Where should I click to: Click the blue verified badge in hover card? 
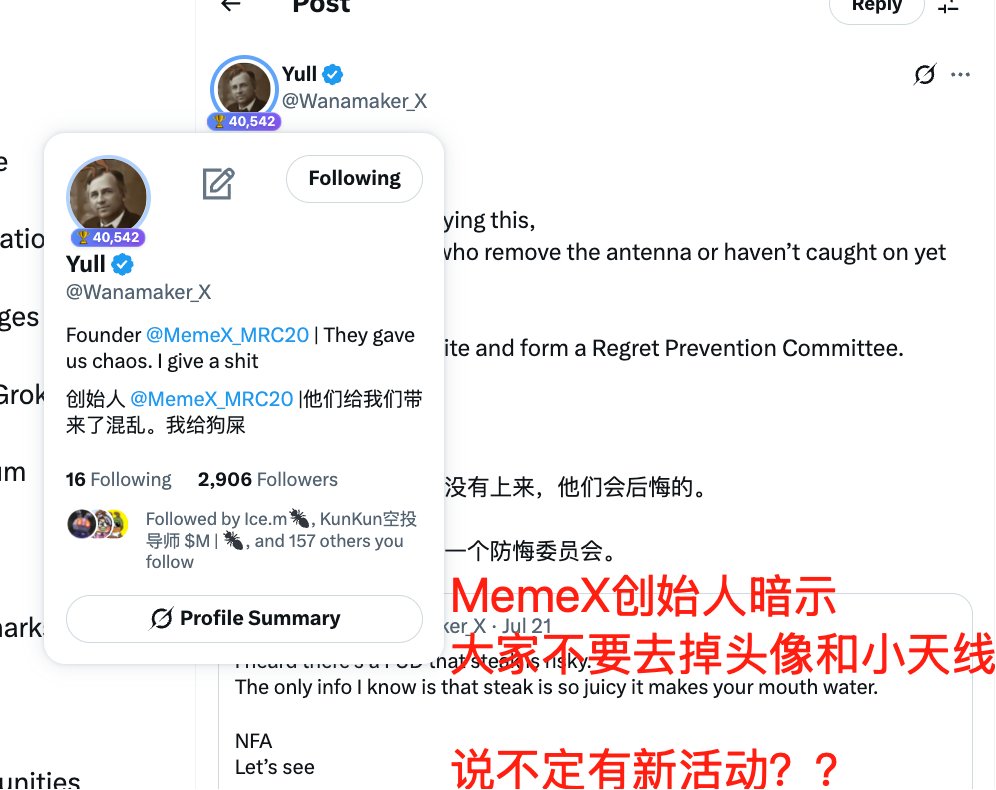click(x=123, y=264)
